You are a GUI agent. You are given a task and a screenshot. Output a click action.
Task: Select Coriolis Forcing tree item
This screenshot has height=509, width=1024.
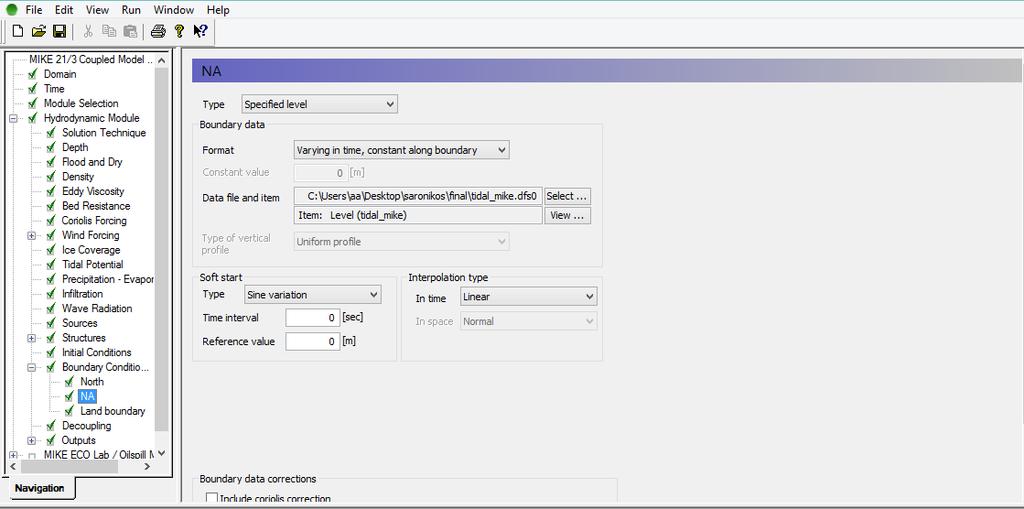point(94,221)
